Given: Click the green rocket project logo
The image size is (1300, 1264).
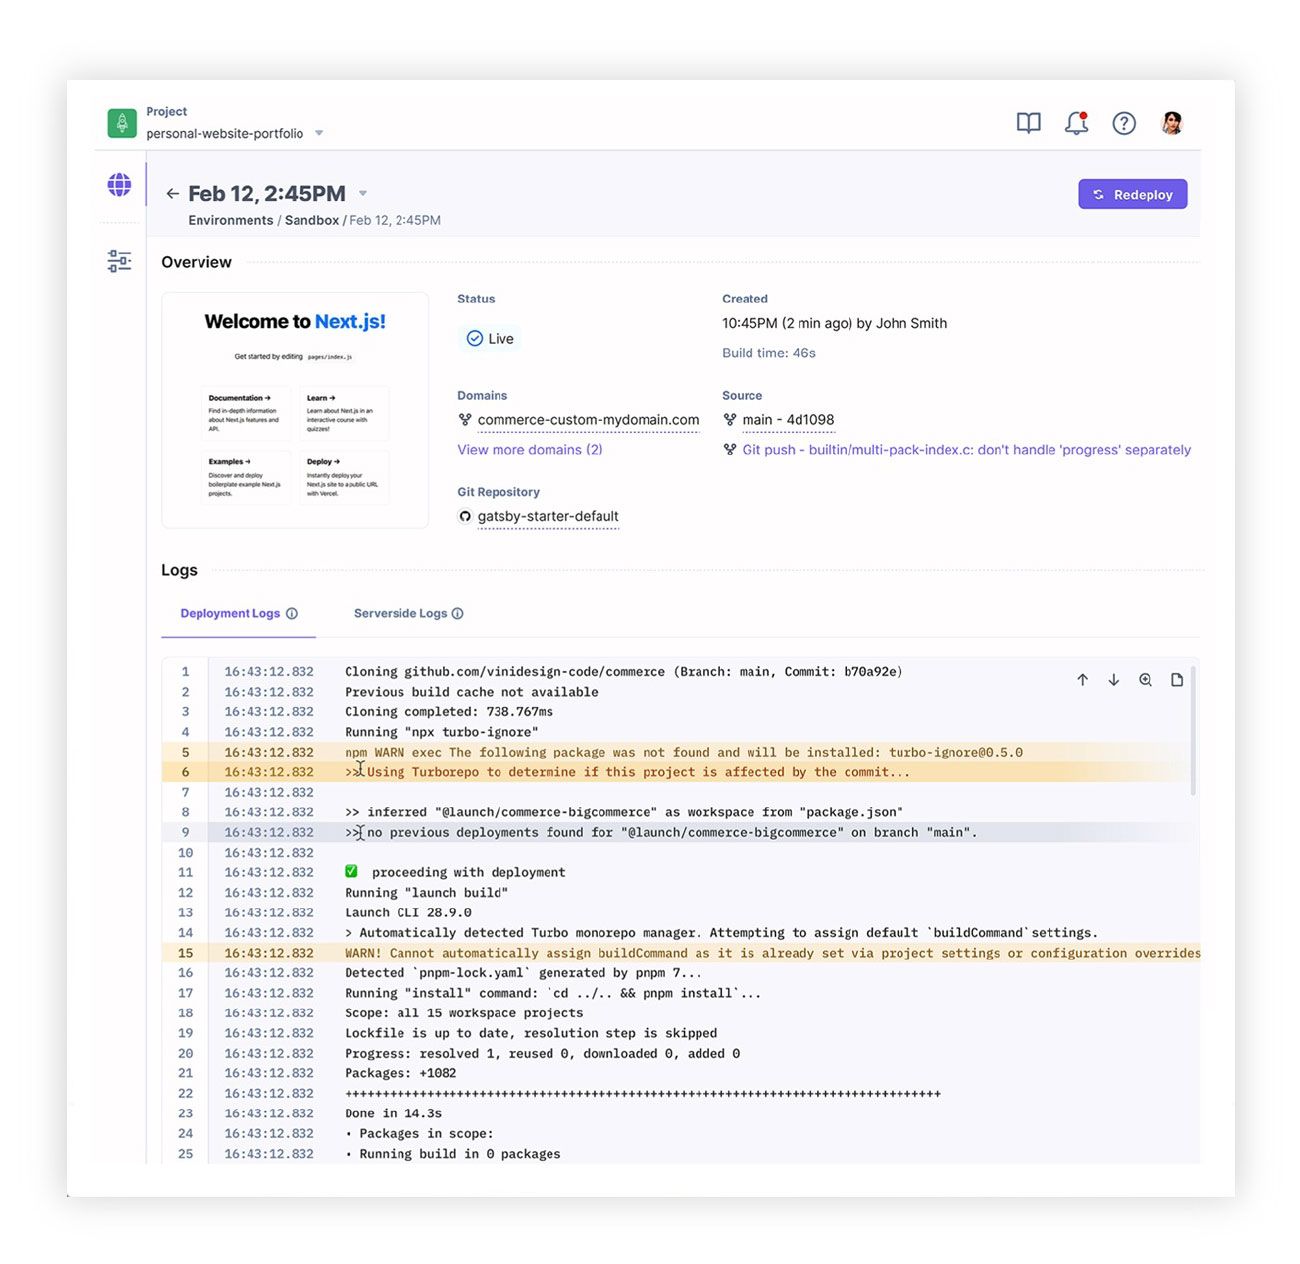Looking at the screenshot, I should pyautogui.click(x=122, y=123).
